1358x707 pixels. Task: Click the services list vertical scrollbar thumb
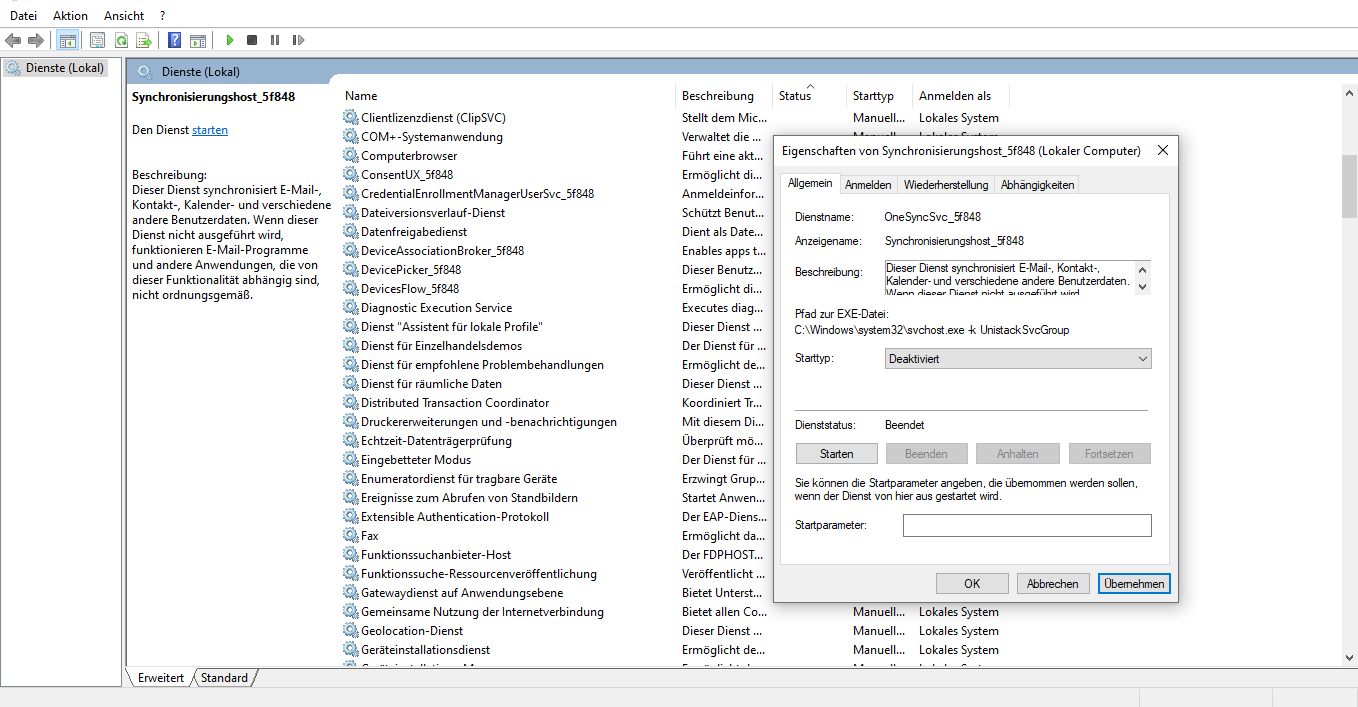click(x=1349, y=186)
